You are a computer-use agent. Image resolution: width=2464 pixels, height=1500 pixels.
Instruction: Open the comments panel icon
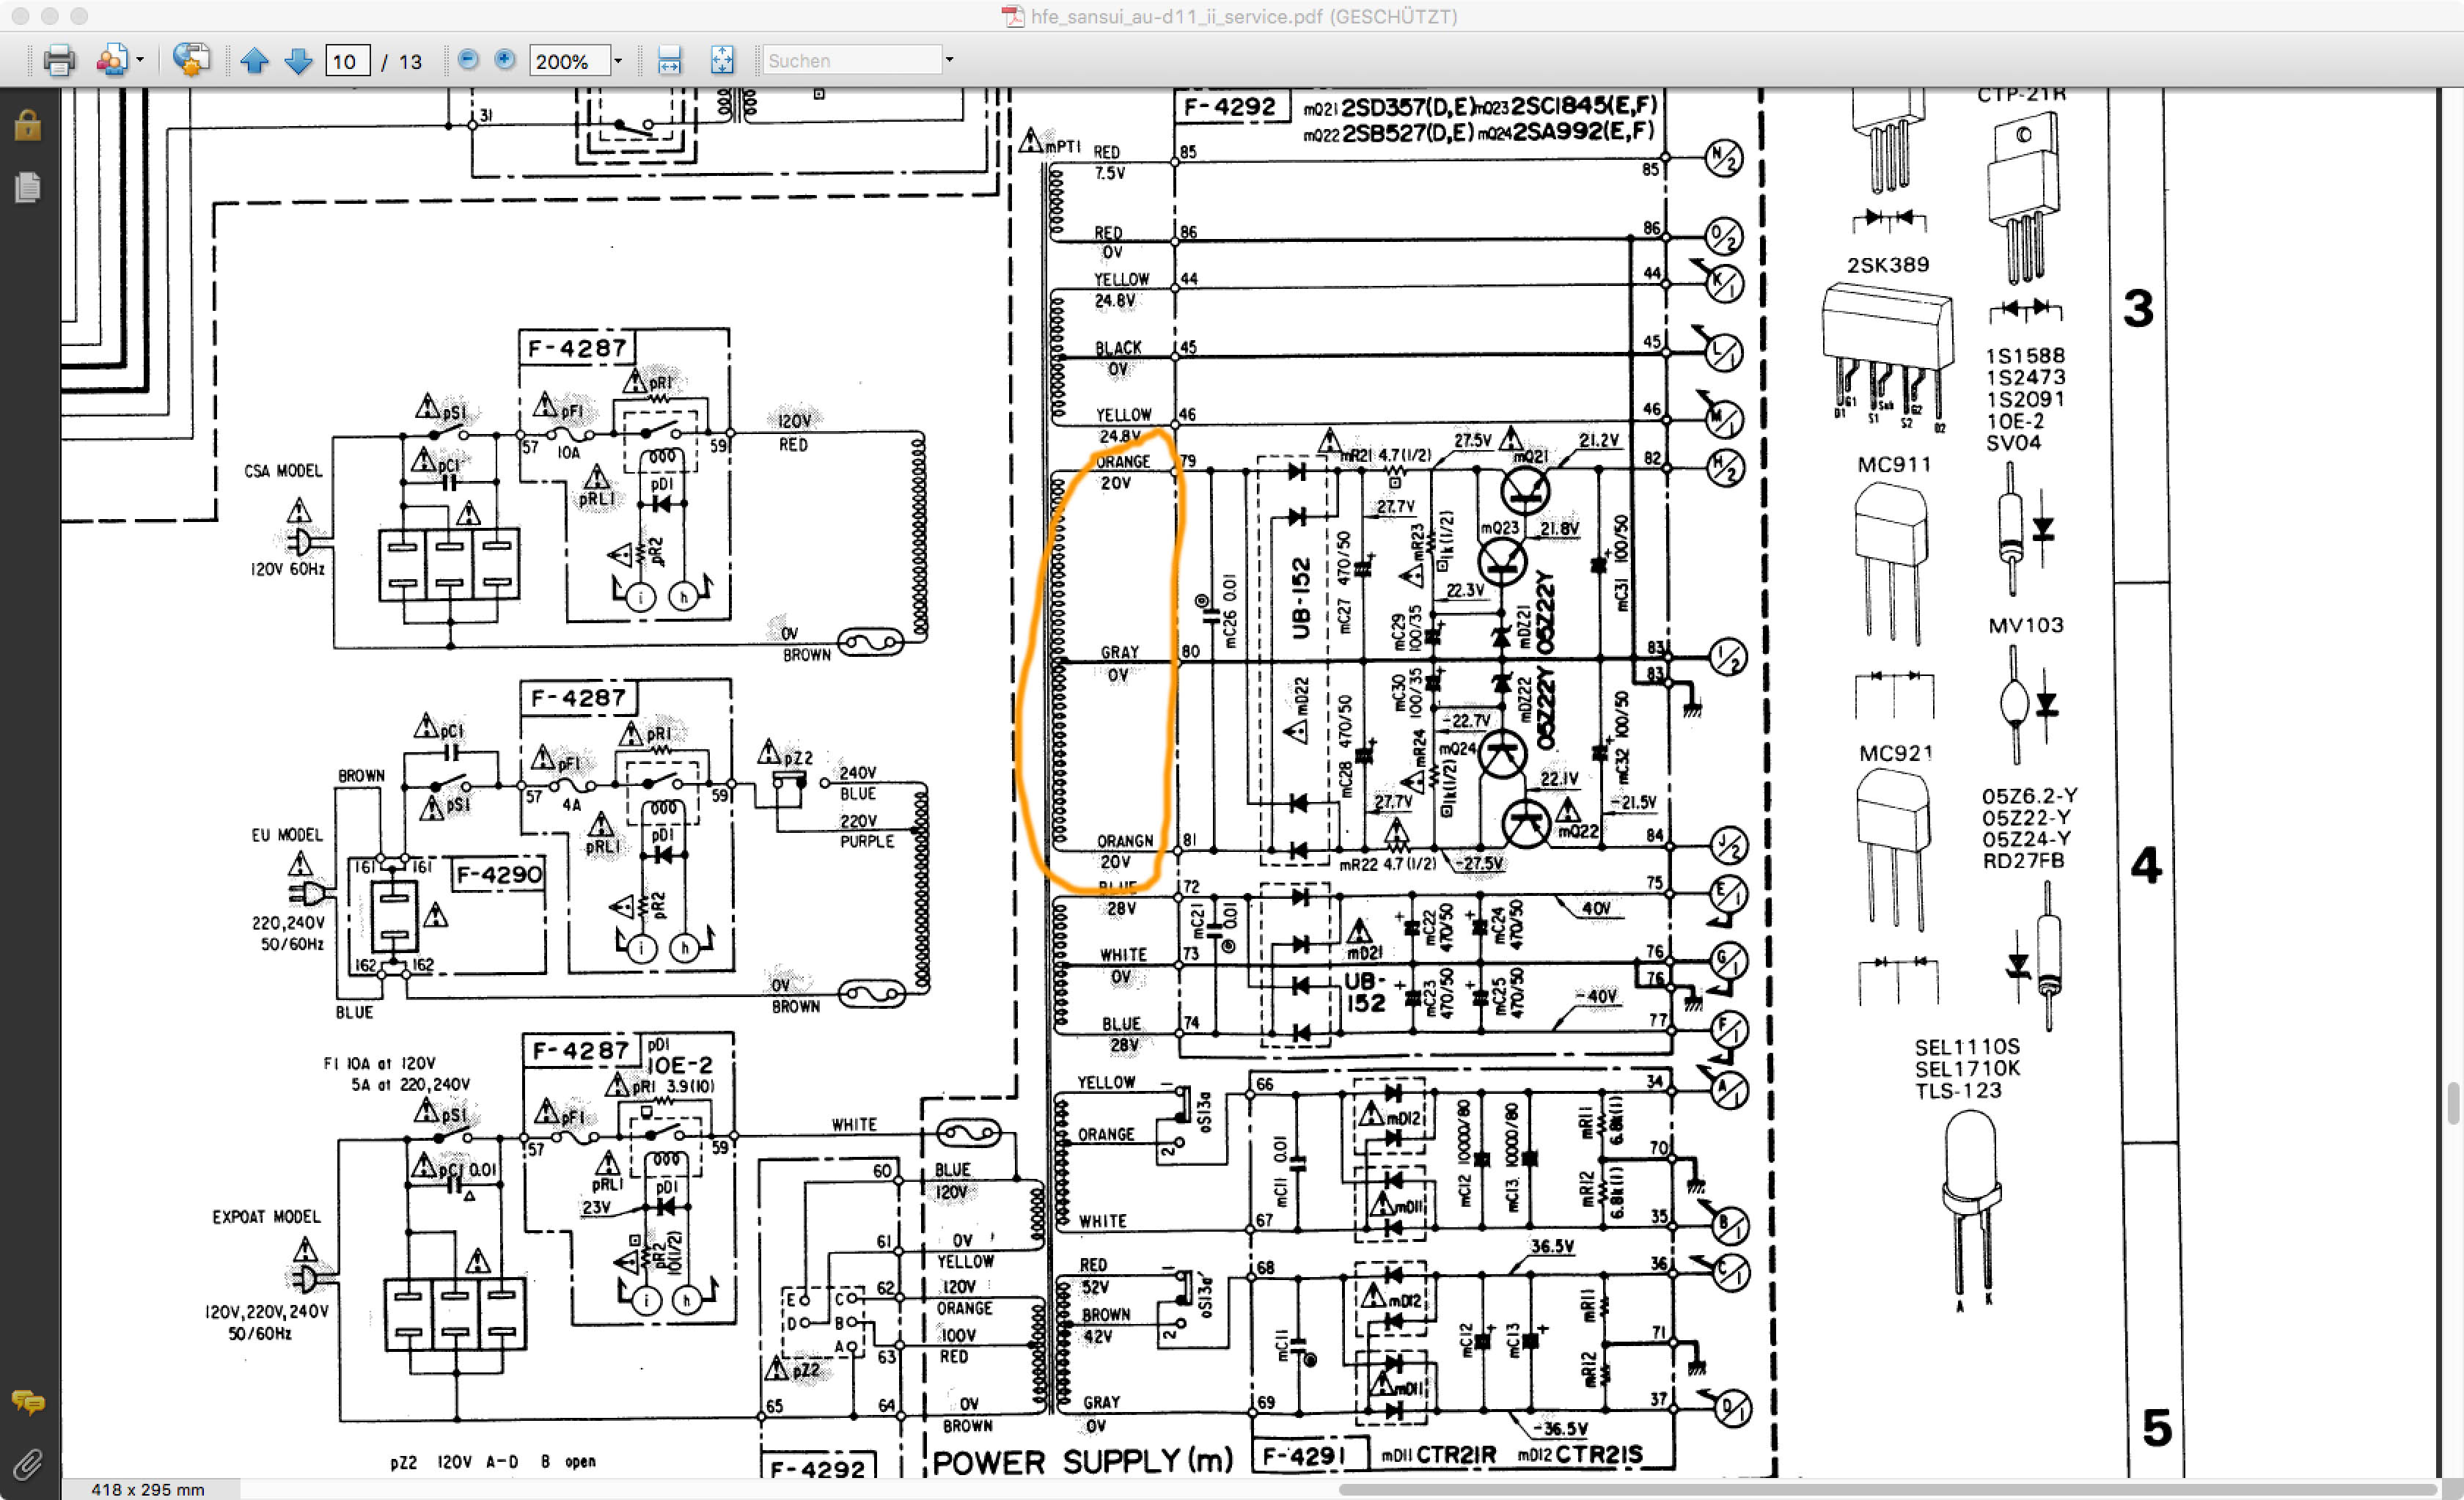coord(28,1403)
